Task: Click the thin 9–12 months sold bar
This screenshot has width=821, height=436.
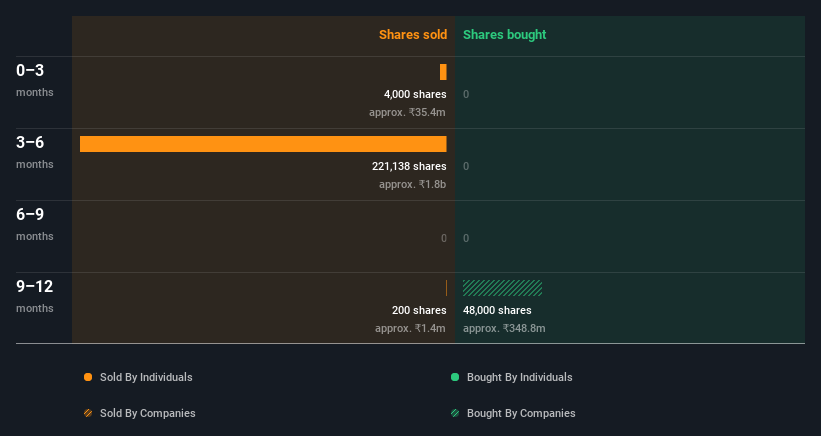Action: coord(446,288)
